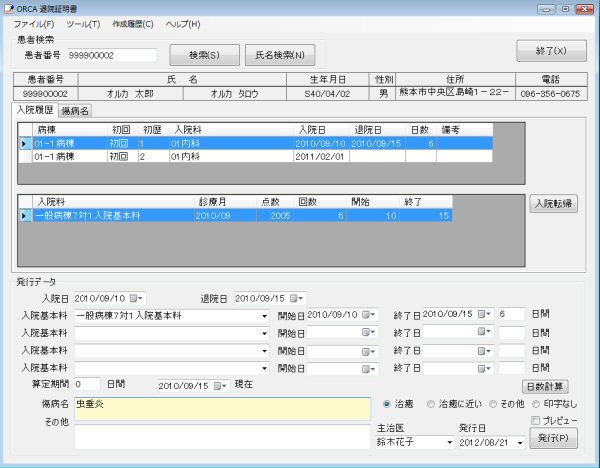Open third row 終了日 calendar icon
The width and height of the screenshot is (600, 468).
coord(484,351)
